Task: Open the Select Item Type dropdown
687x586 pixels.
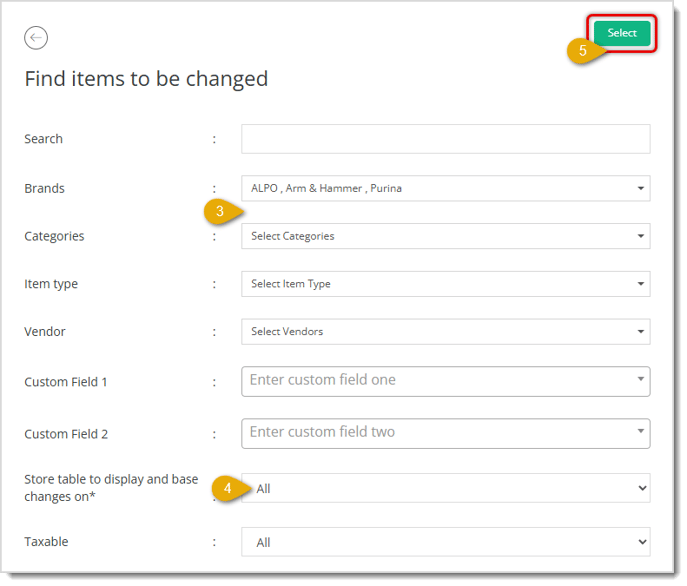Action: click(x=448, y=285)
